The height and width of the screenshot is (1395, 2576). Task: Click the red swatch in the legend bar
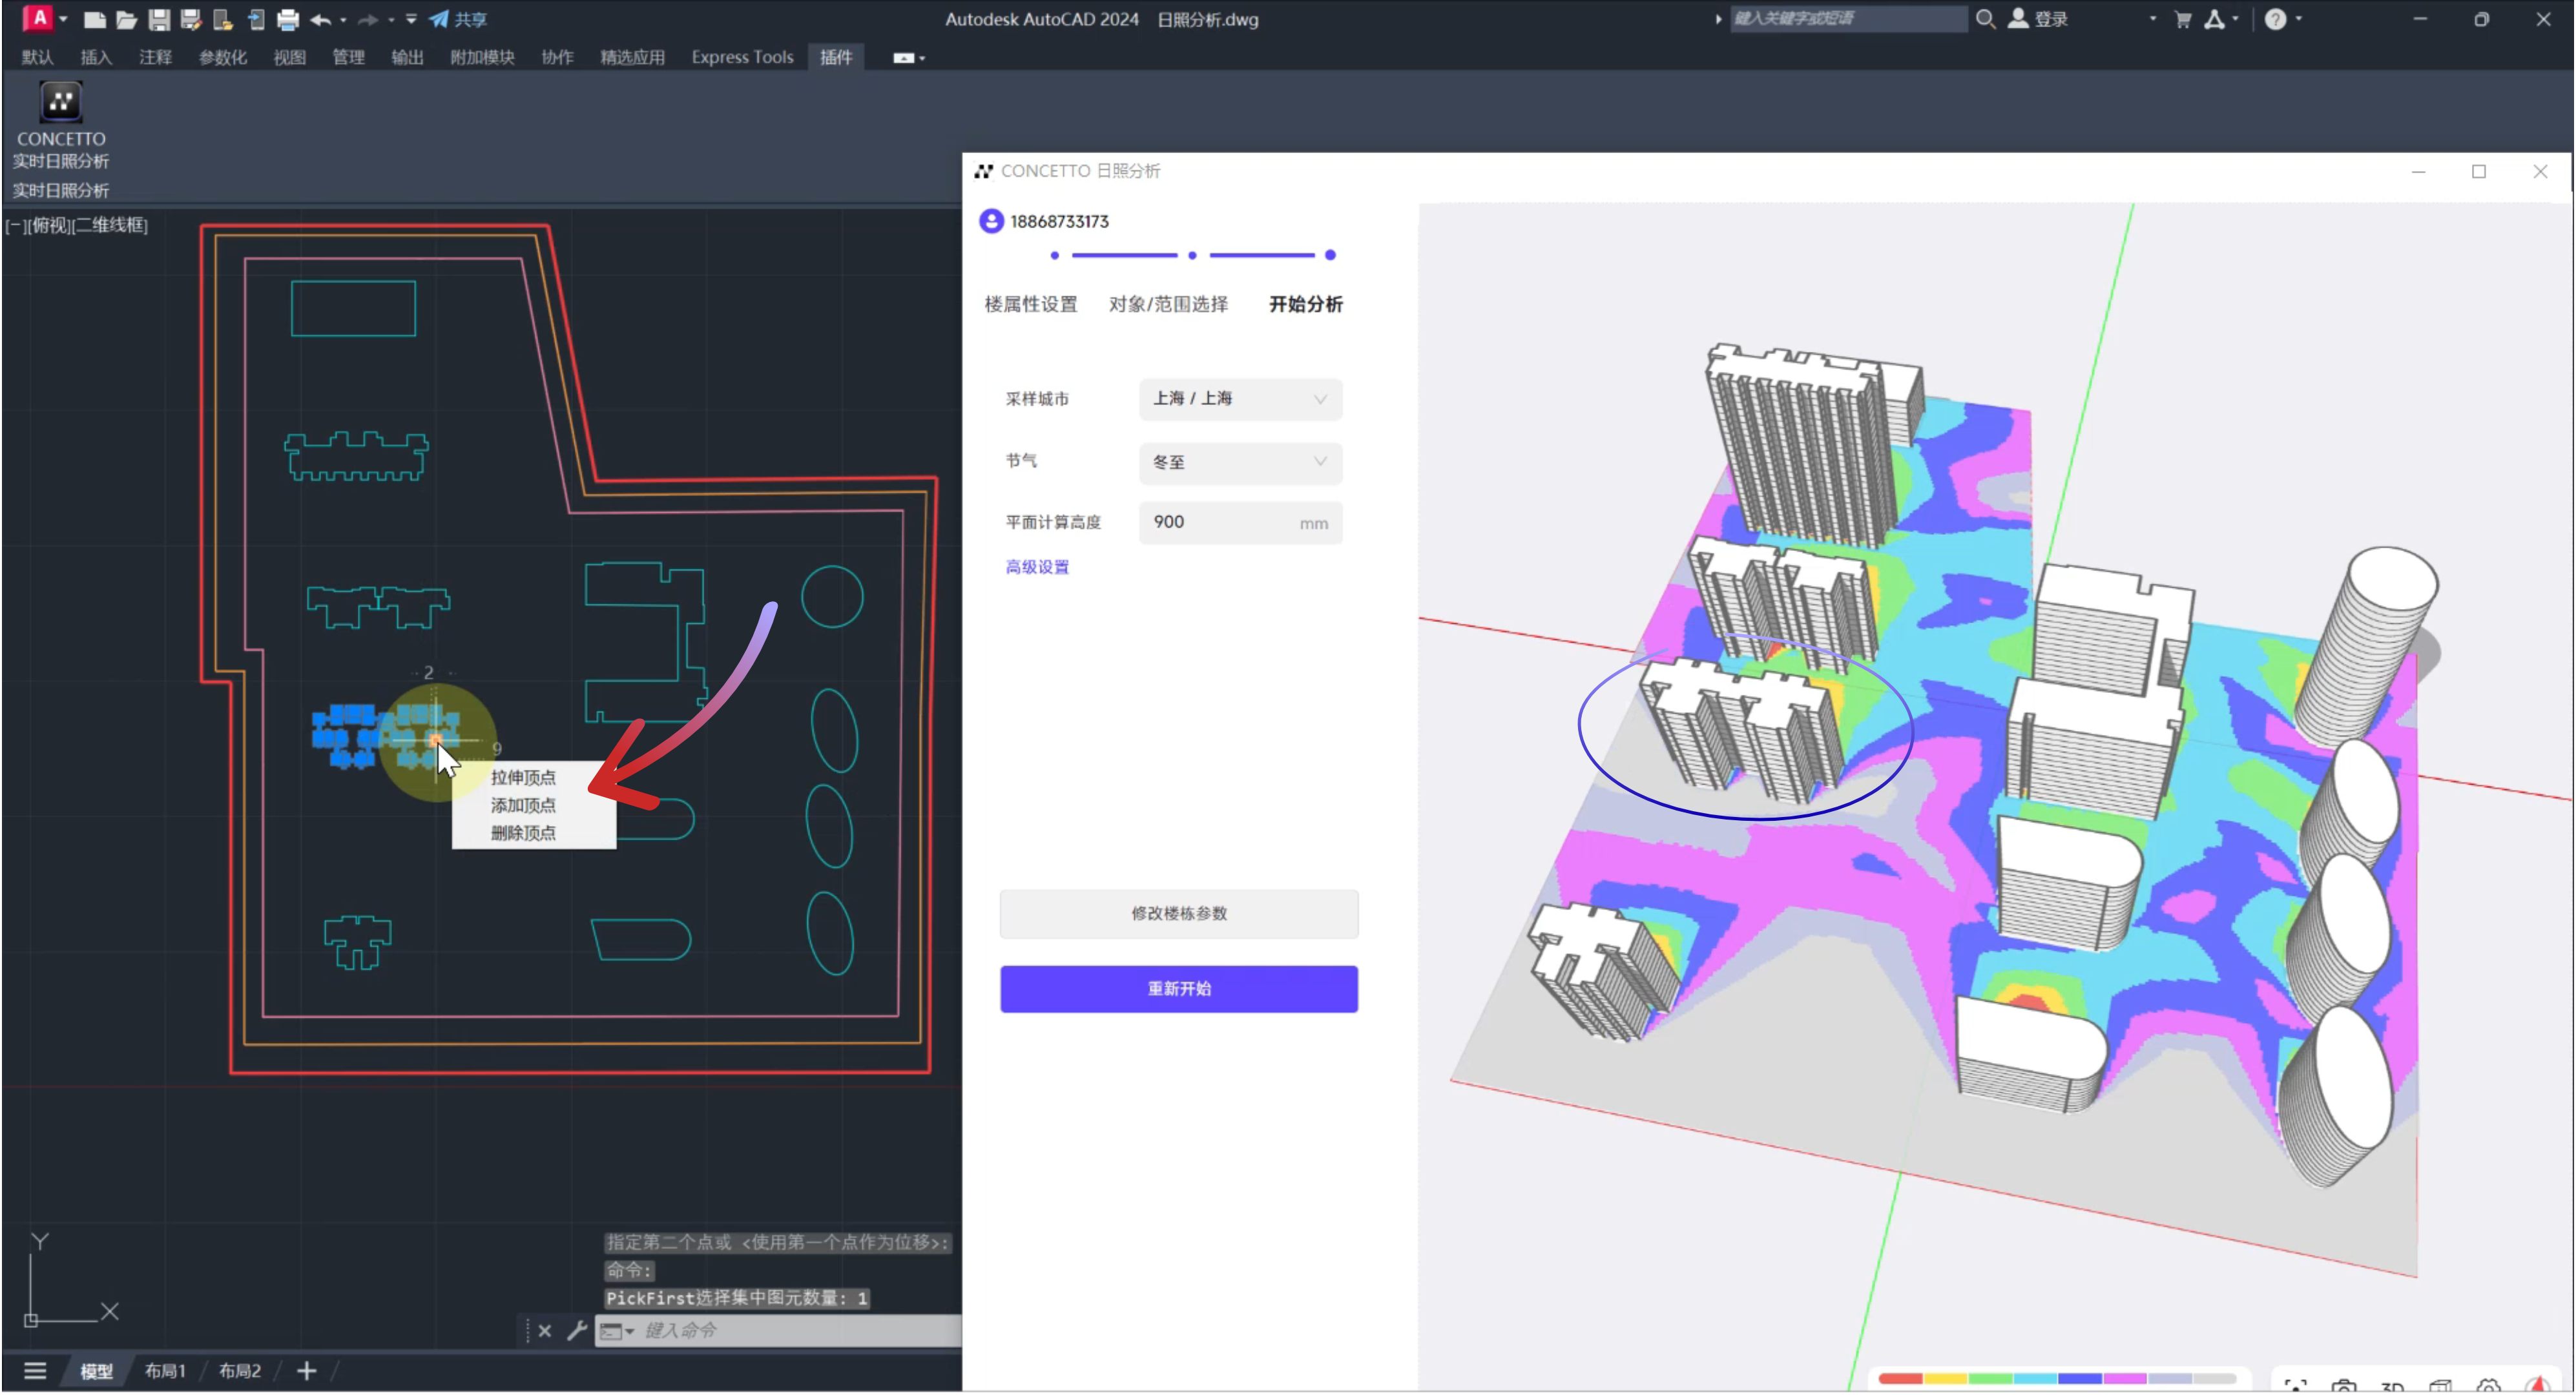1900,1378
